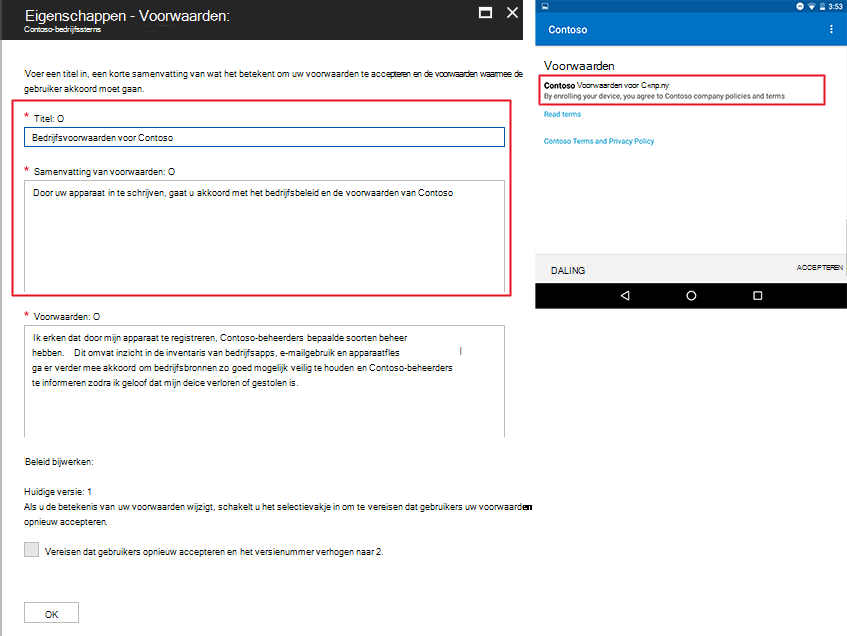Click the Contoso-bedrijfsterms subtitle
Viewport: 847px width, 636px height.
[x=62, y=29]
